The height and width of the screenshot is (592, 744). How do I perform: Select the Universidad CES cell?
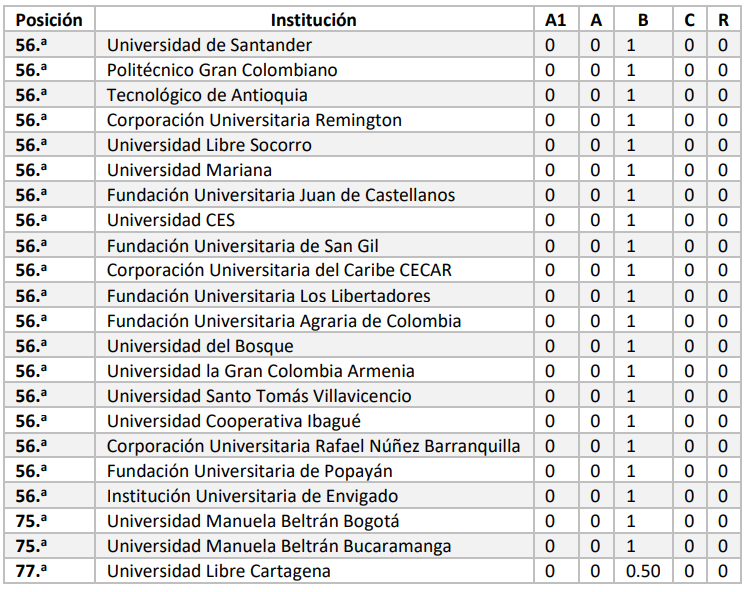pyautogui.click(x=171, y=220)
